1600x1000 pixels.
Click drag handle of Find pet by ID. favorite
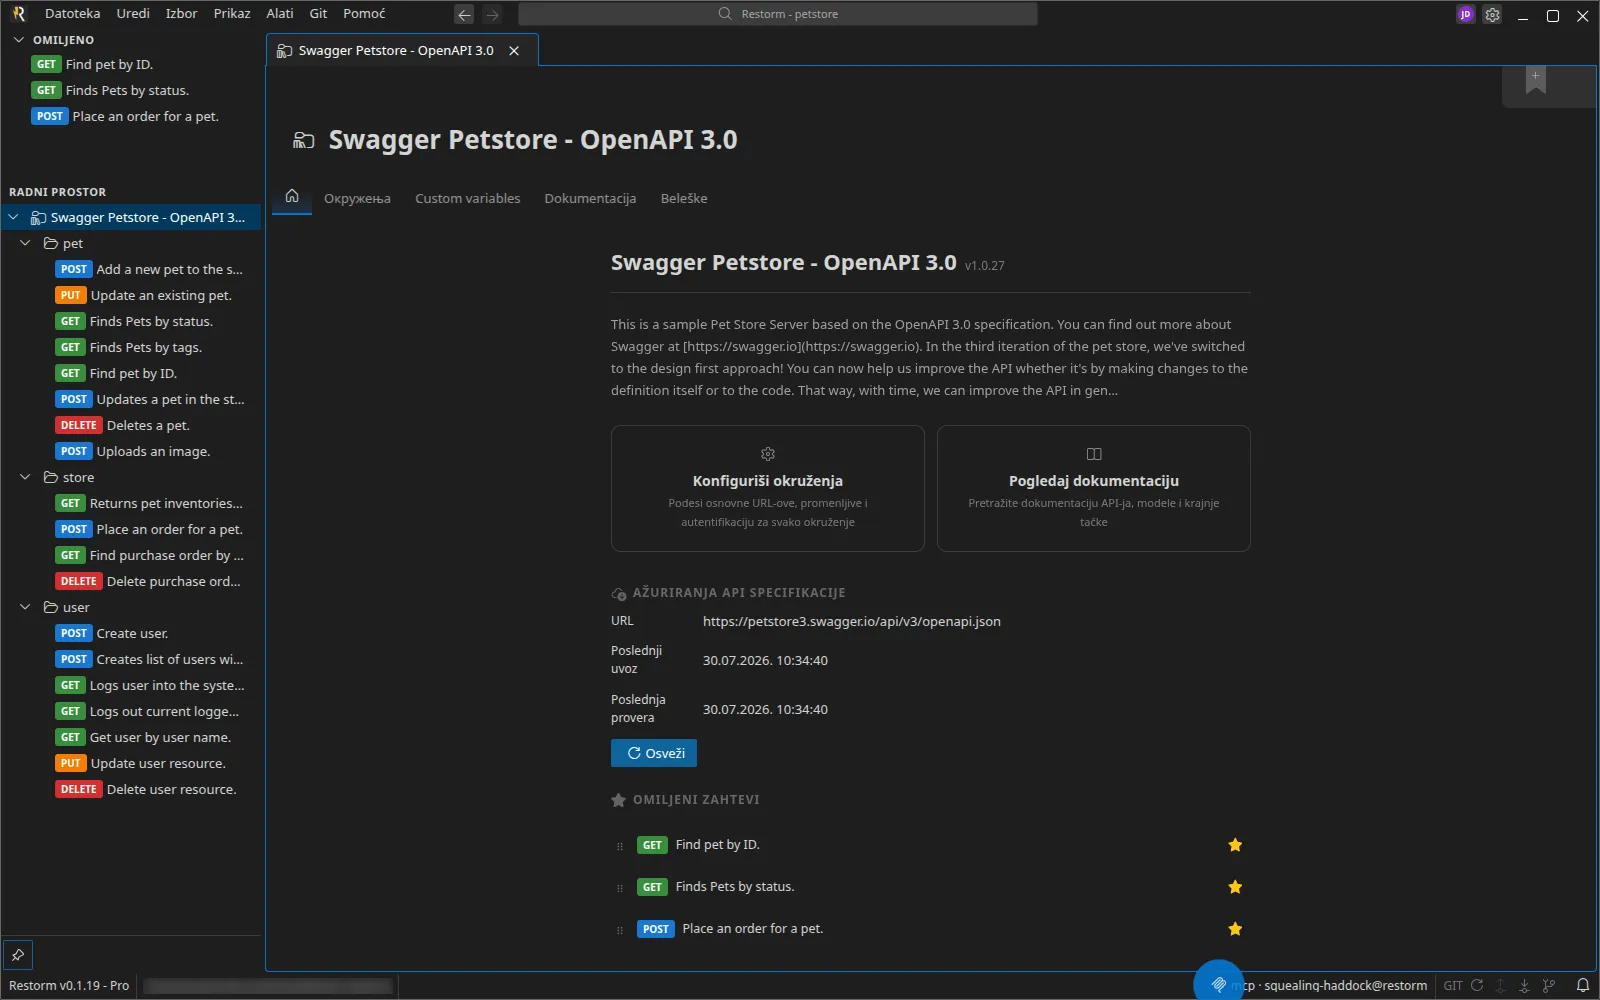click(x=620, y=846)
